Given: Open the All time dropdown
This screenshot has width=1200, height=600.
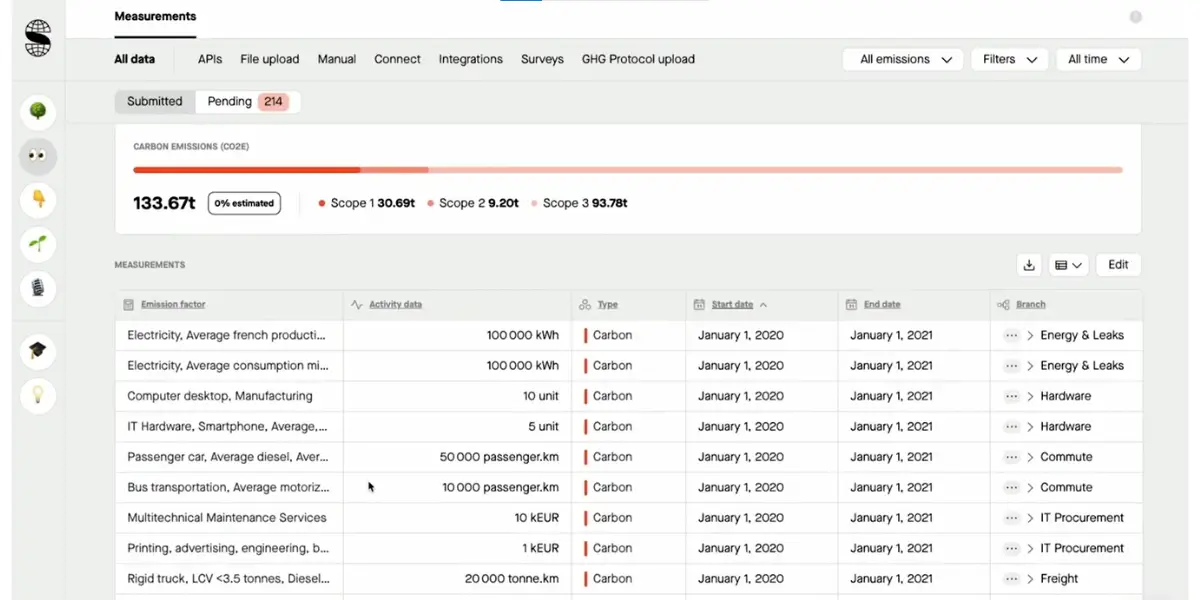Looking at the screenshot, I should click(1098, 59).
